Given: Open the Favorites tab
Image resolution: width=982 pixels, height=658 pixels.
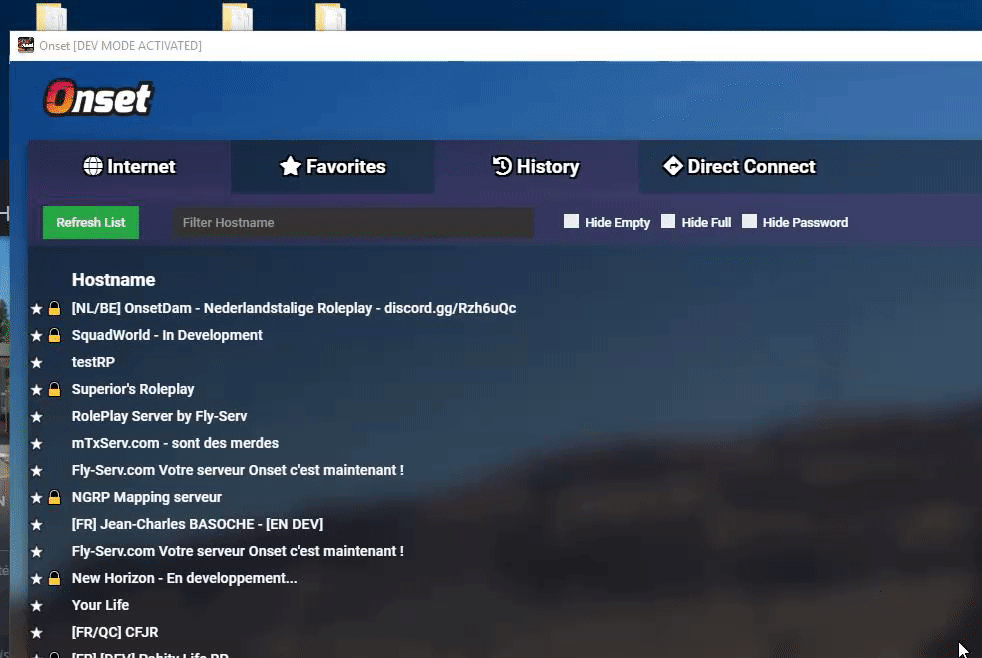Looking at the screenshot, I should pos(333,167).
